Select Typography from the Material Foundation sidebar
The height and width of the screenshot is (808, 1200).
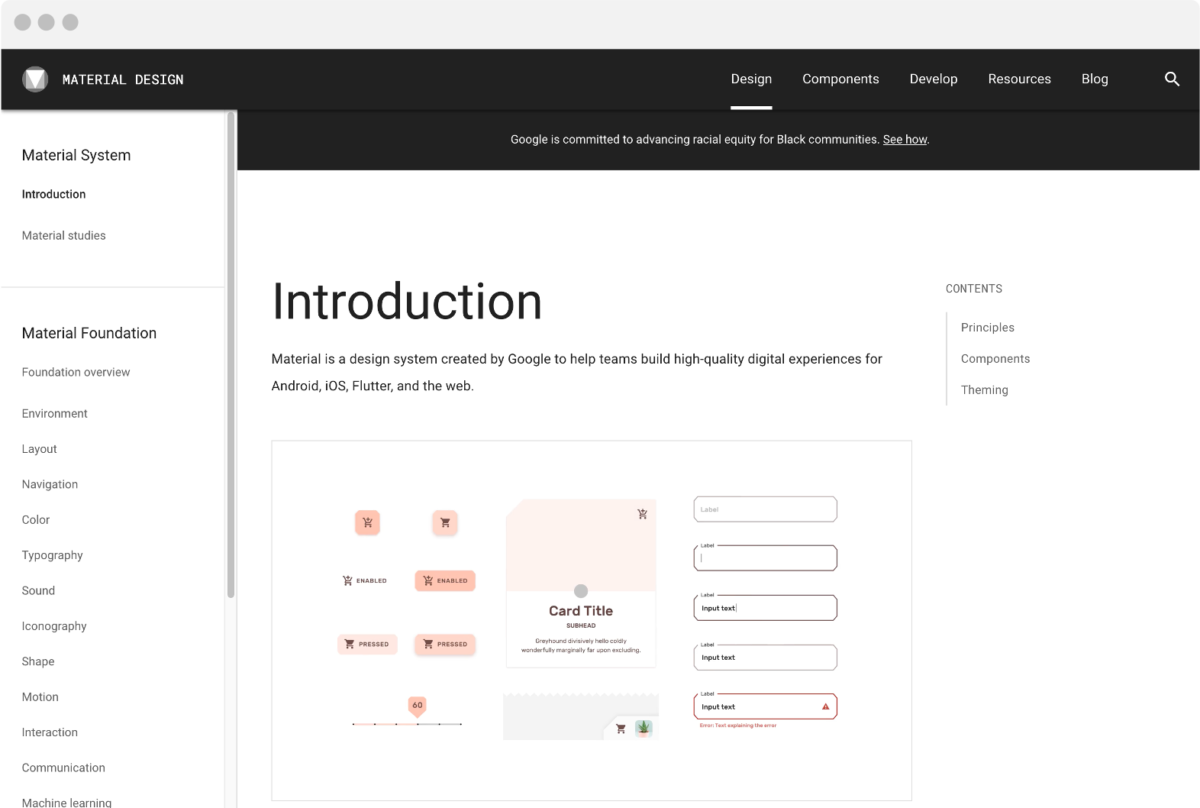pos(52,555)
